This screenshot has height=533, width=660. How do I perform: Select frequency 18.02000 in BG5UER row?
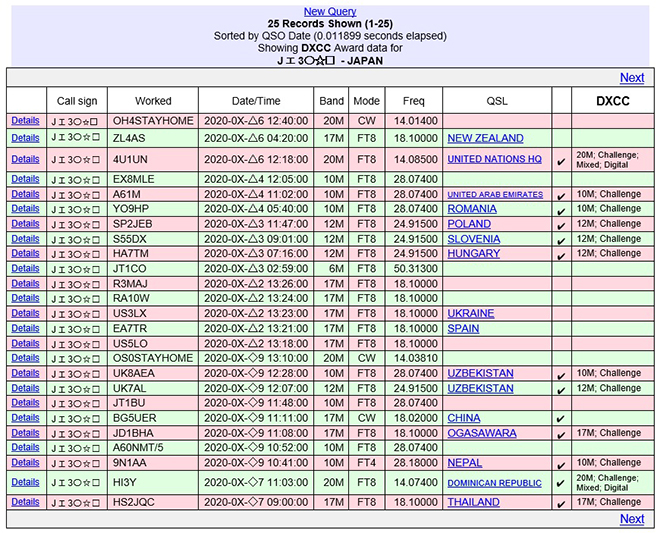[415, 418]
